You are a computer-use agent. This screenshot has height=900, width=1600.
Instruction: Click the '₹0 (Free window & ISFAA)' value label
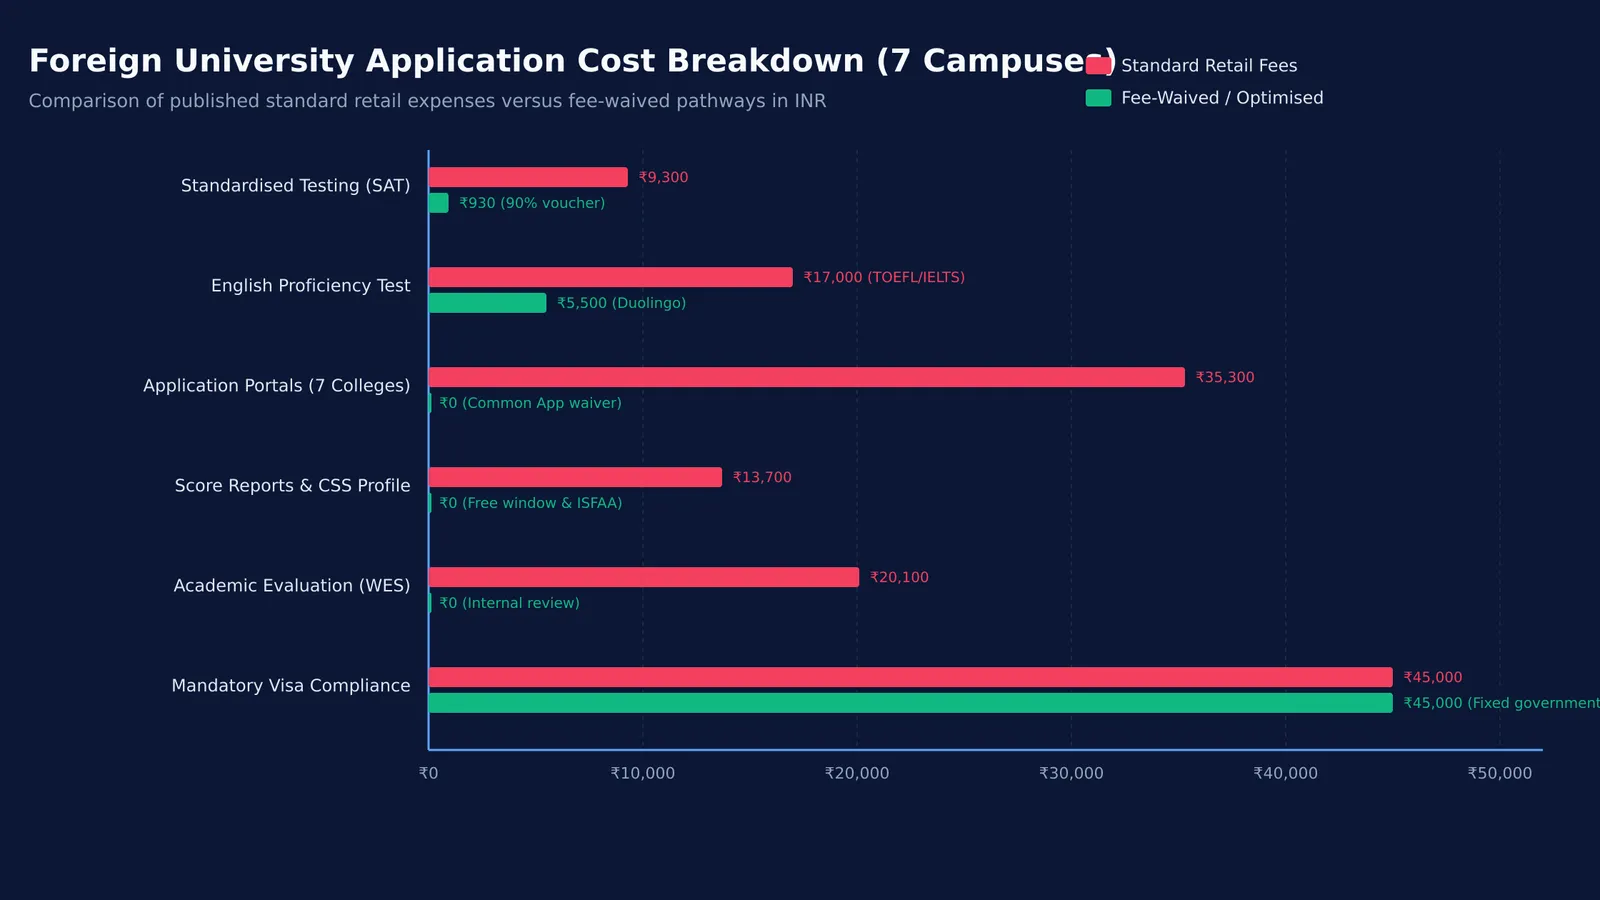(531, 503)
